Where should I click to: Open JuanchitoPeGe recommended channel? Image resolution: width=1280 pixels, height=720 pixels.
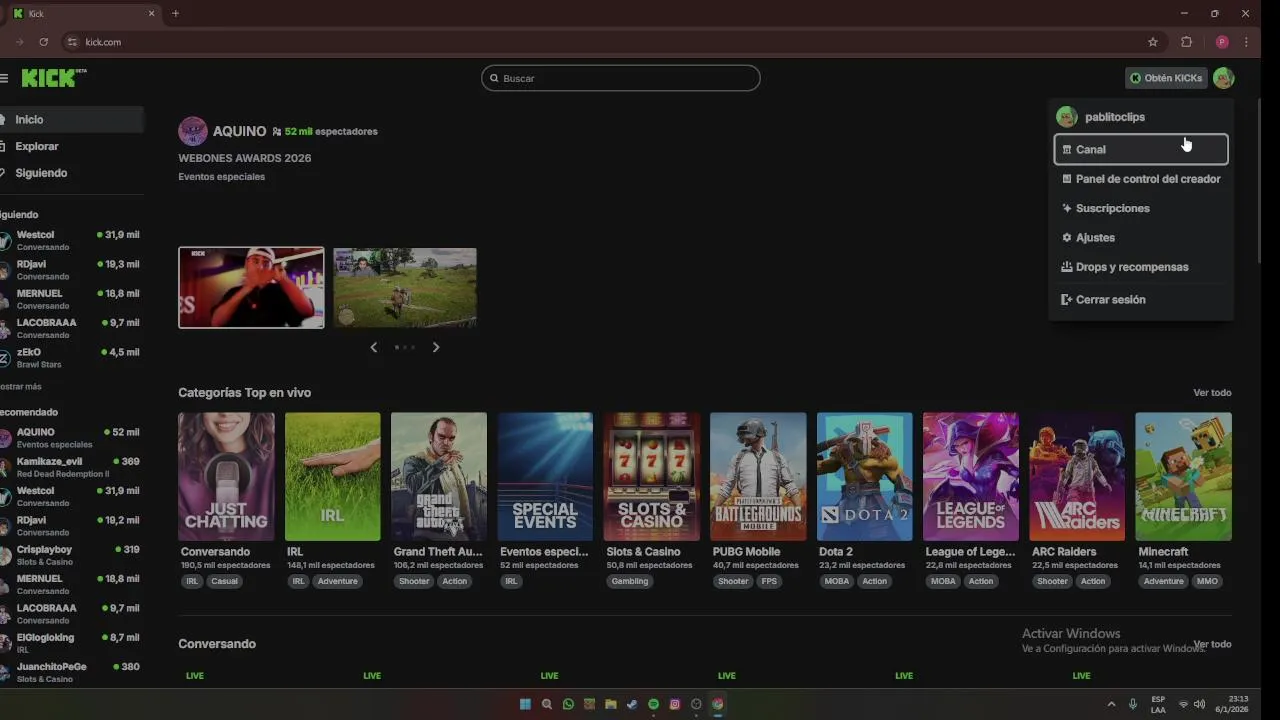(x=71, y=672)
